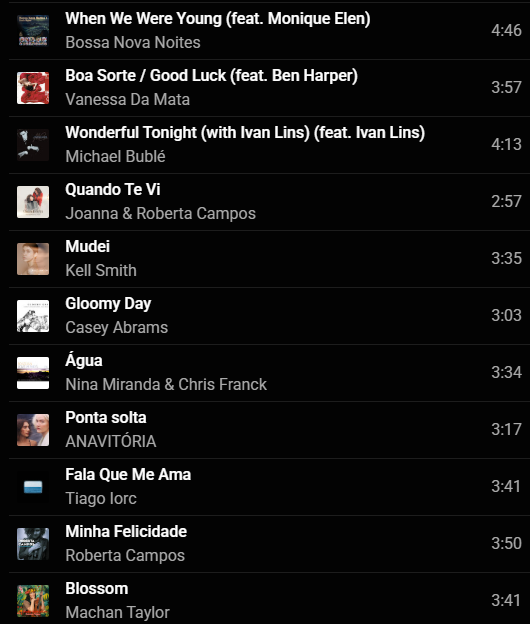The width and height of the screenshot is (530, 624).
Task: Open artist Vanessa Da Mata
Action: 127,99
